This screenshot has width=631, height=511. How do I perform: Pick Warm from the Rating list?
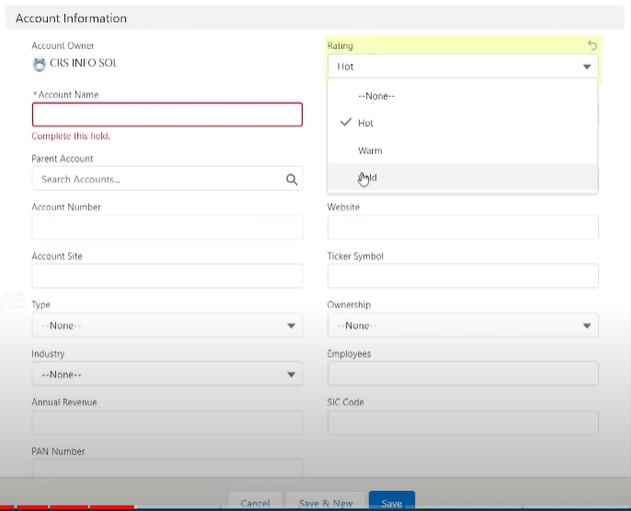tap(370, 151)
